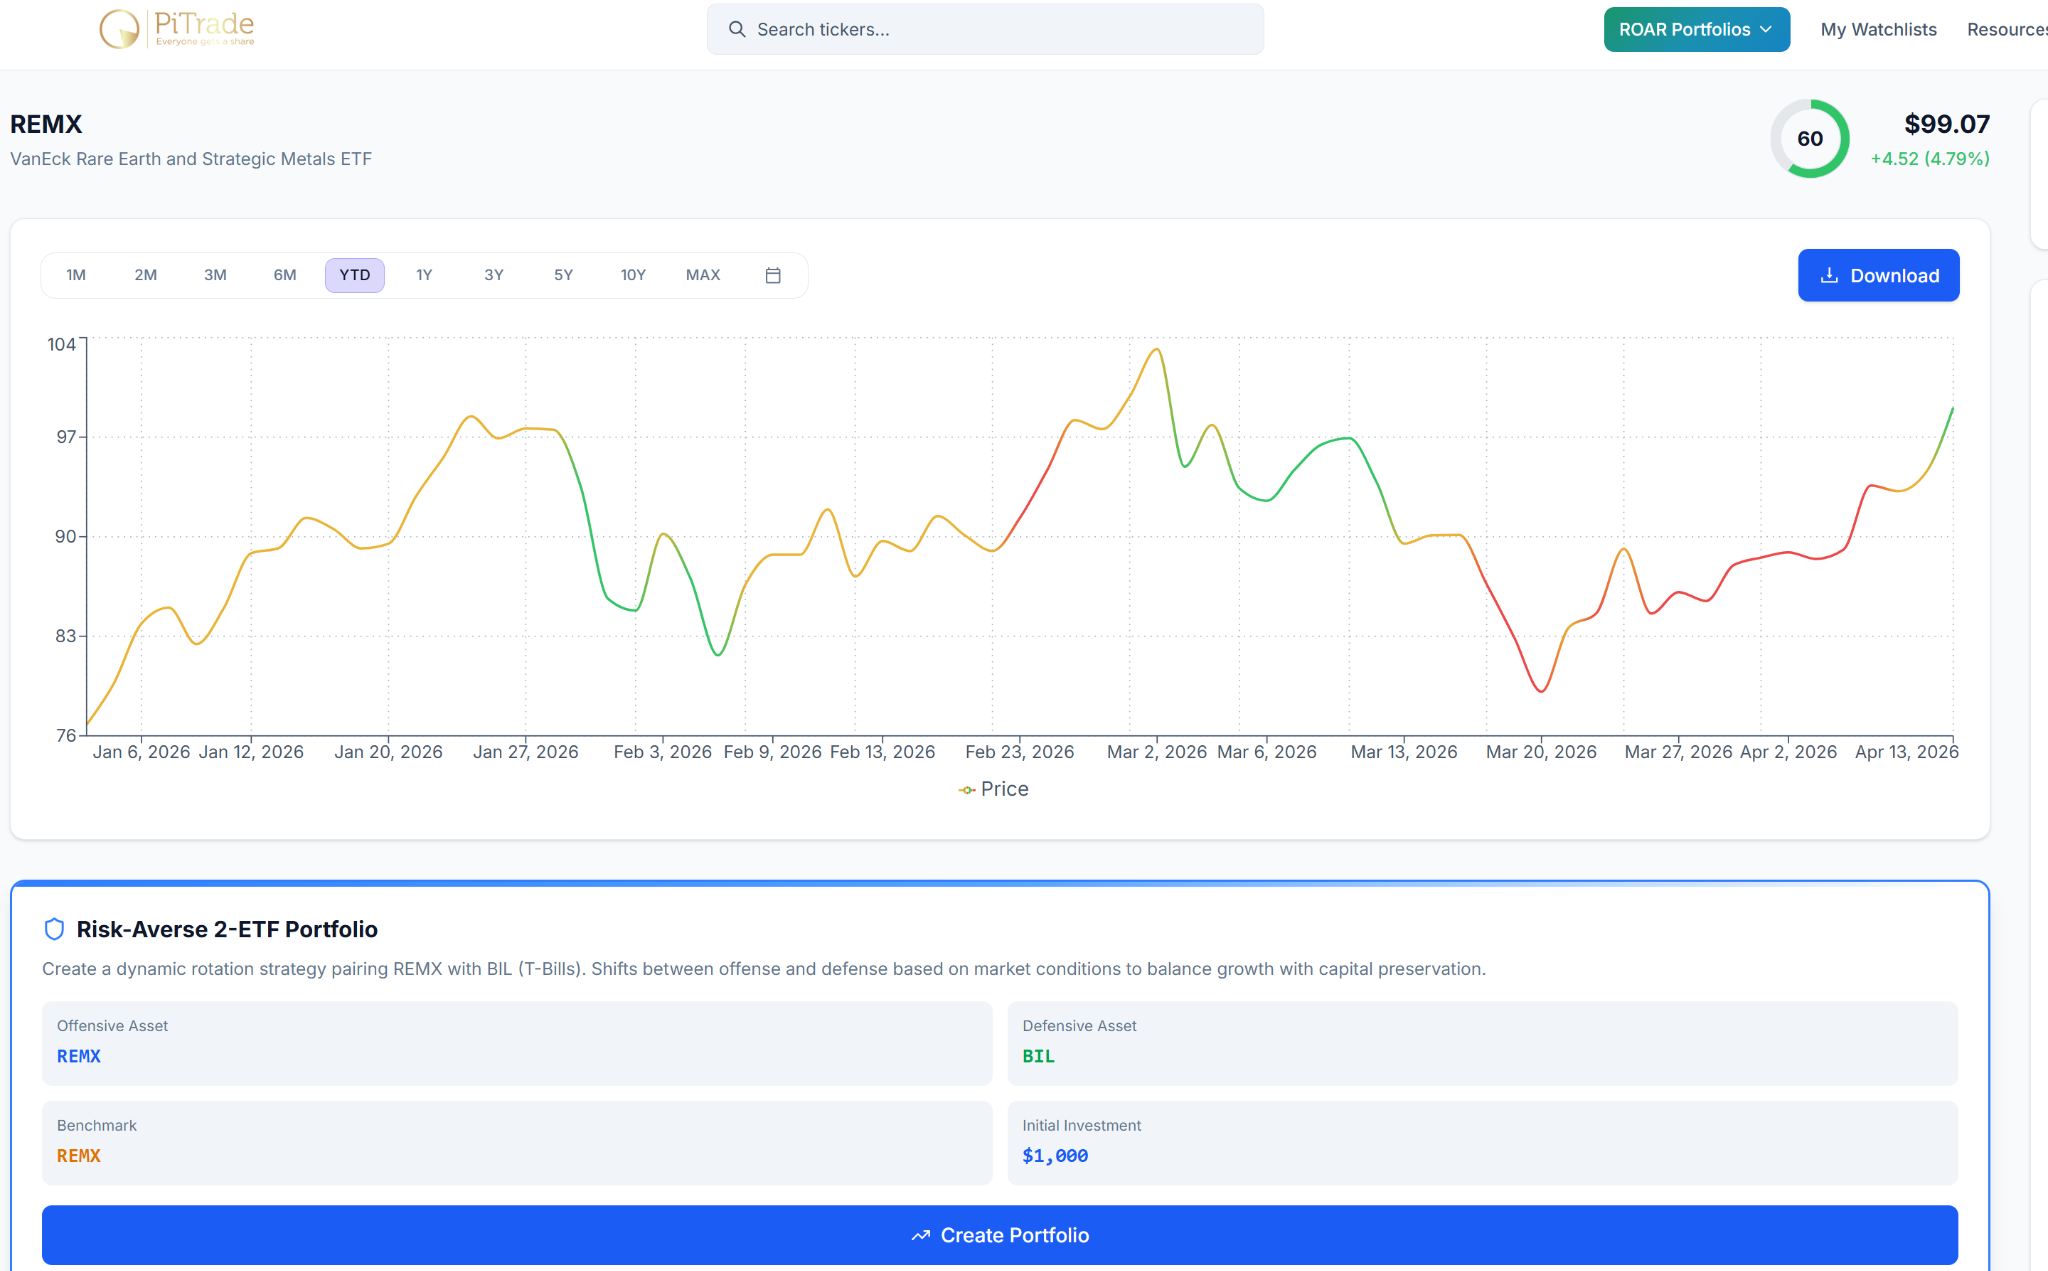Click the Offensive Asset REMX box
2048x1271 pixels.
[516, 1043]
